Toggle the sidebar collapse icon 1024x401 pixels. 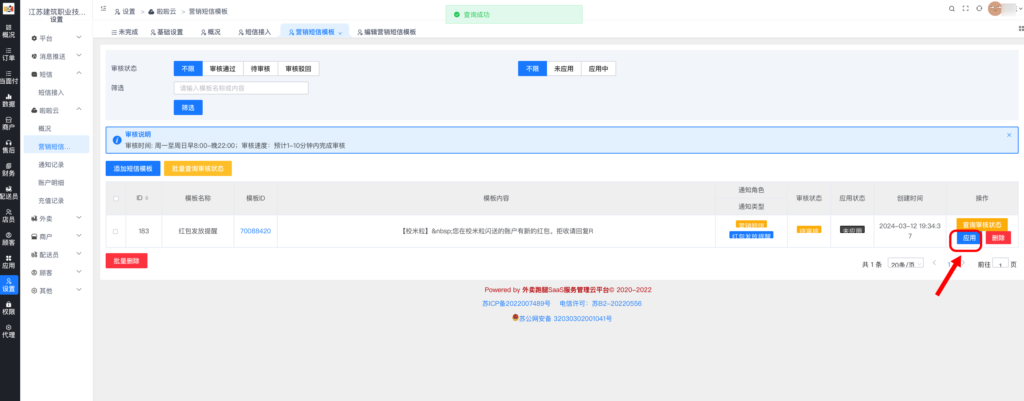click(x=103, y=9)
